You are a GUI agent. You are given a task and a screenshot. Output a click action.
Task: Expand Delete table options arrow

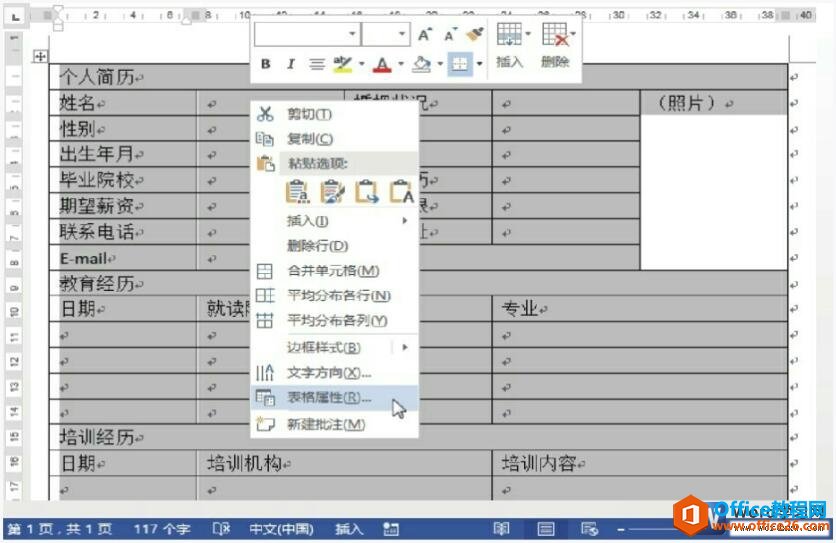point(573,34)
